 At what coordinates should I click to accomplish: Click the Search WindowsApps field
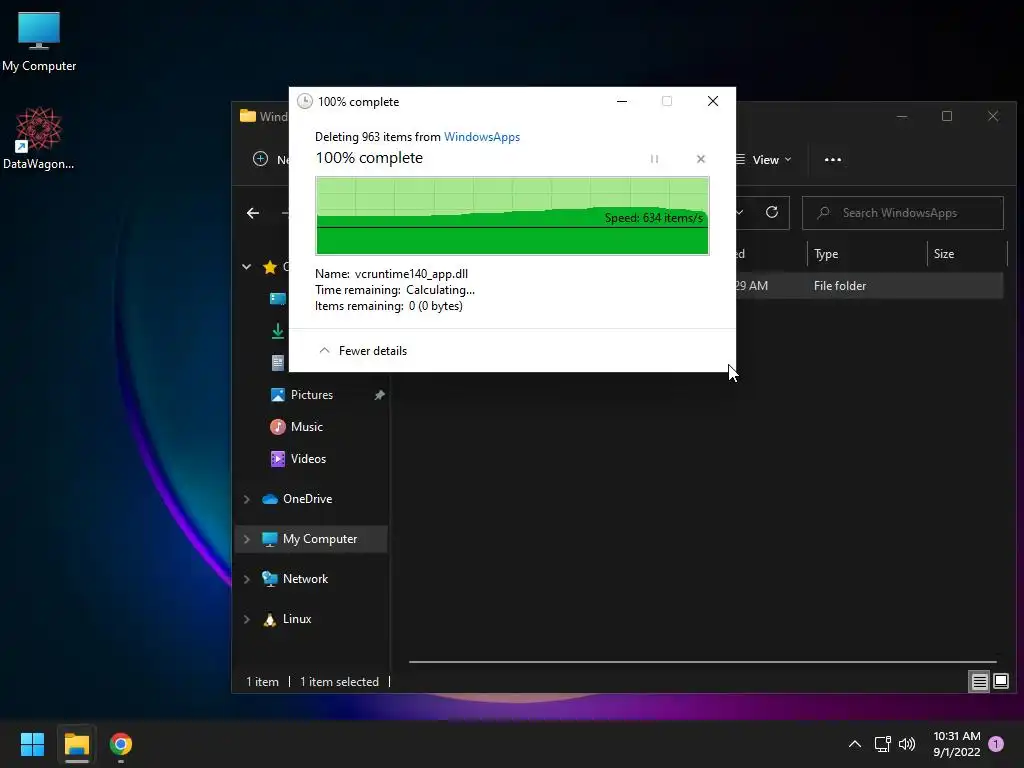pyautogui.click(x=903, y=213)
